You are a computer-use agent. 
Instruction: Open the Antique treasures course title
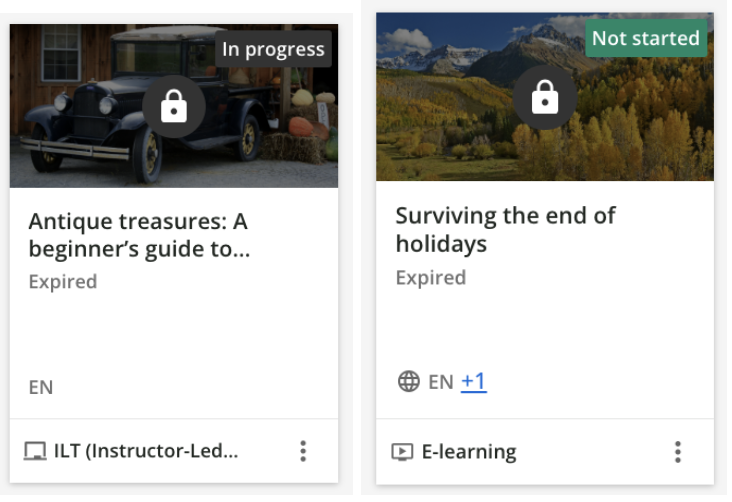click(x=138, y=235)
